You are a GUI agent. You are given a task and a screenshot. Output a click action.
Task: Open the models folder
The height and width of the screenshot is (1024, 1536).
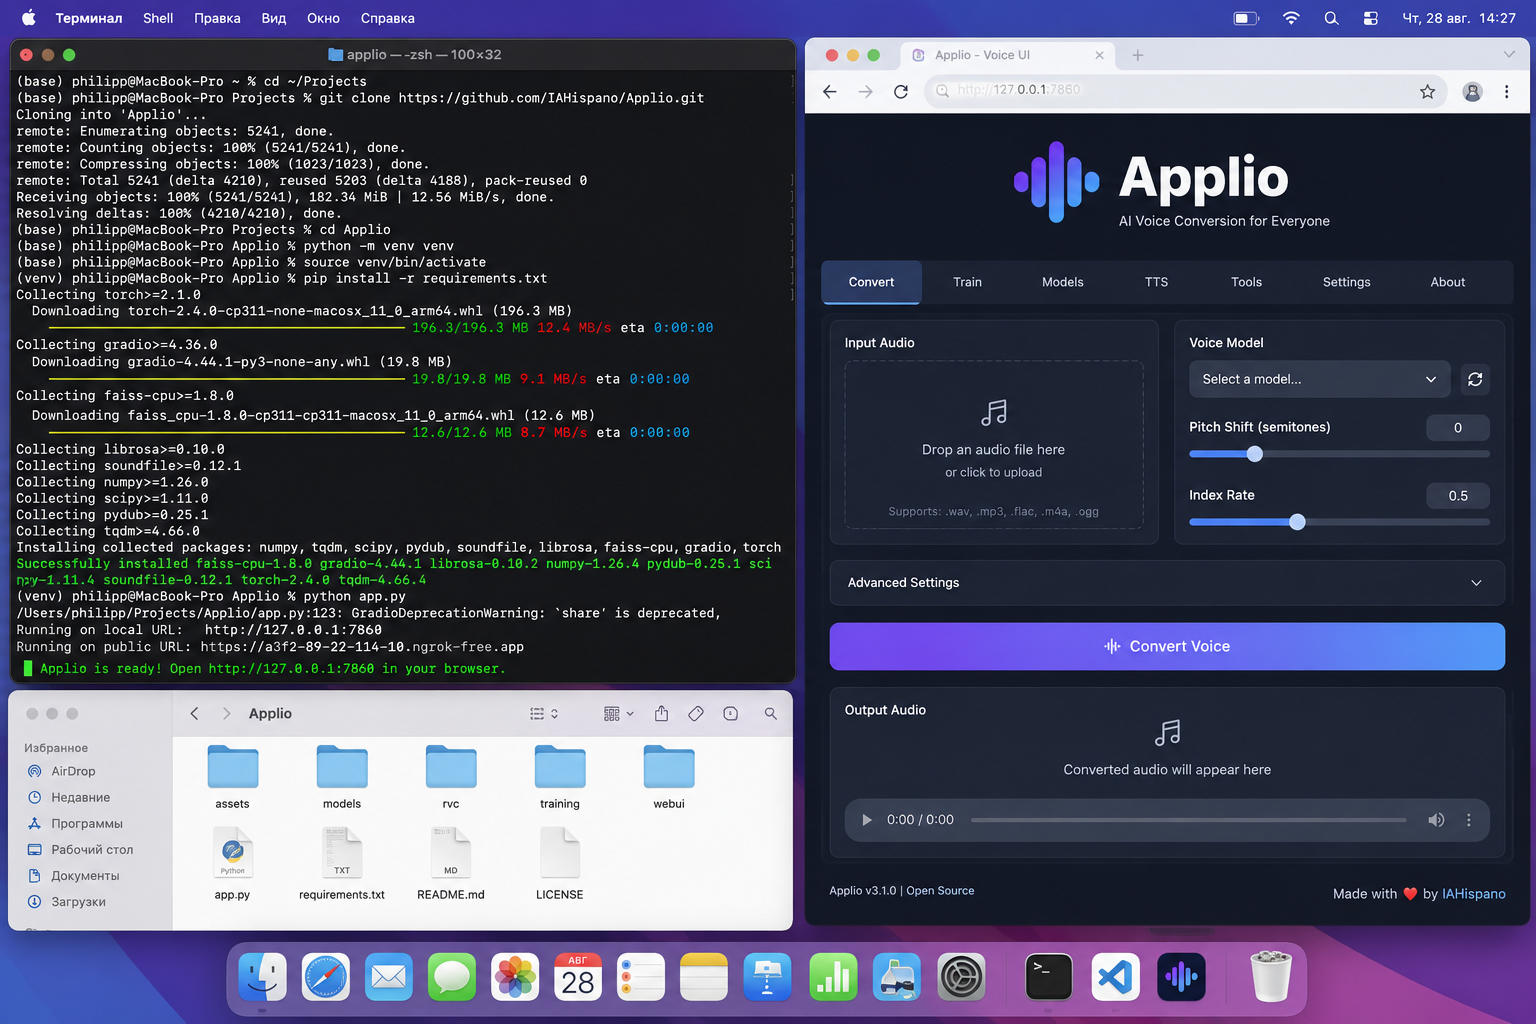pos(342,777)
